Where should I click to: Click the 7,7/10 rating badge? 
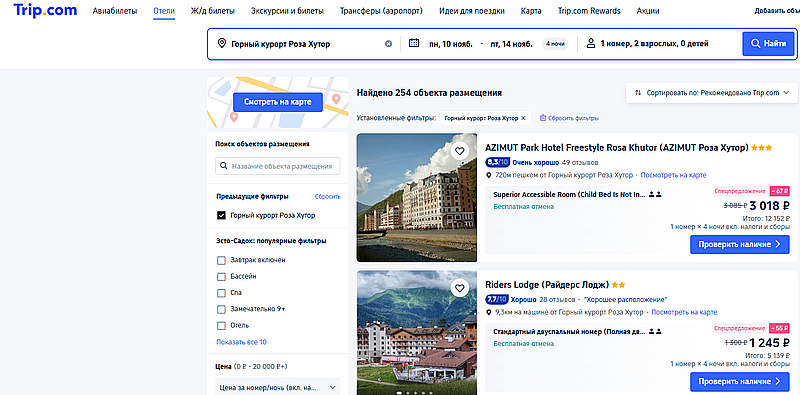click(497, 300)
